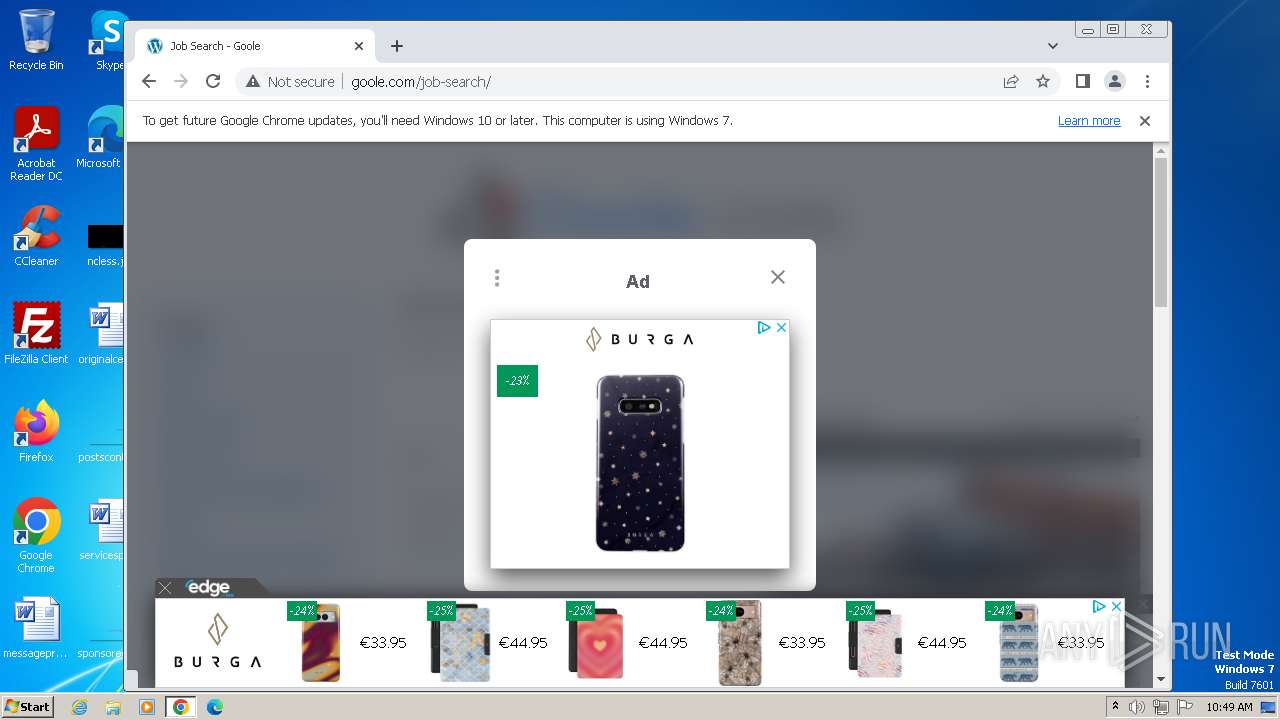Viewport: 1280px width, 720px height.
Task: Click the BURGA logo in popup ad
Action: [x=640, y=339]
